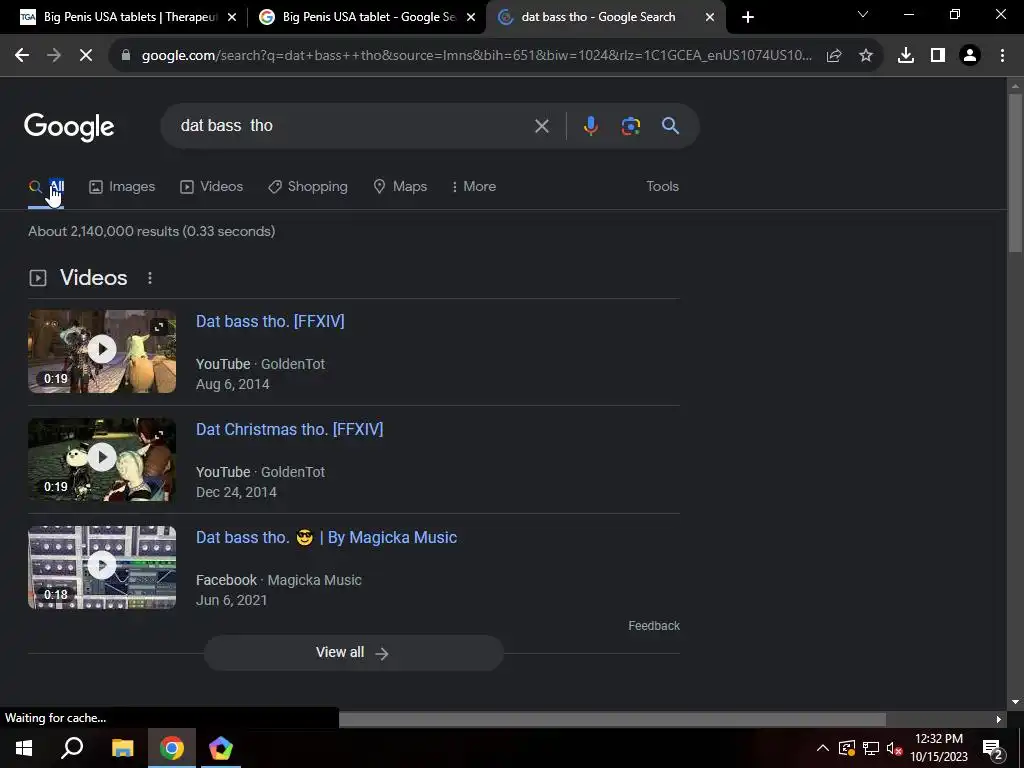Open Windows taskbar search
This screenshot has height=768, width=1024.
pos(72,748)
